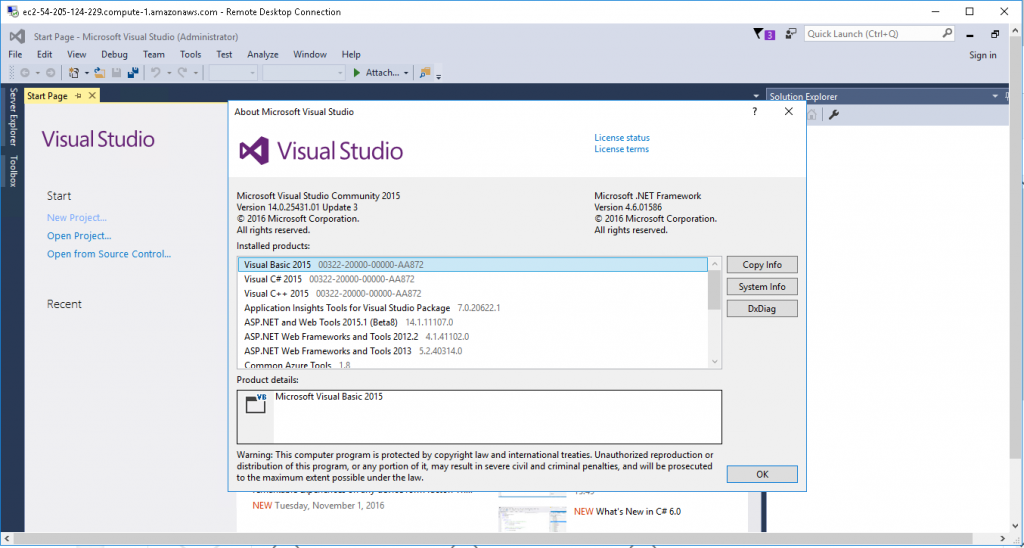Open Solution Explorer properties wrench icon
1024x548 pixels.
tap(833, 114)
